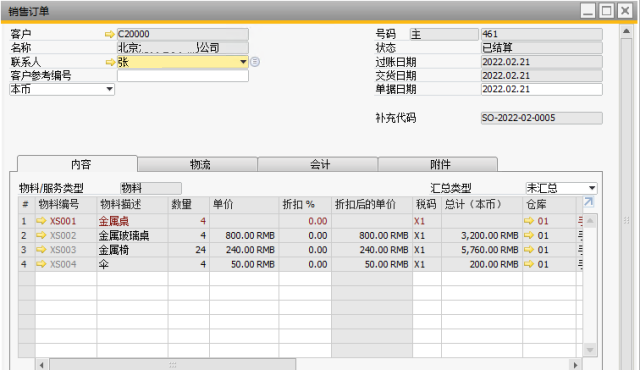The height and width of the screenshot is (370, 640).
Task: Click the 仓库 column header
Action: pyautogui.click(x=549, y=204)
